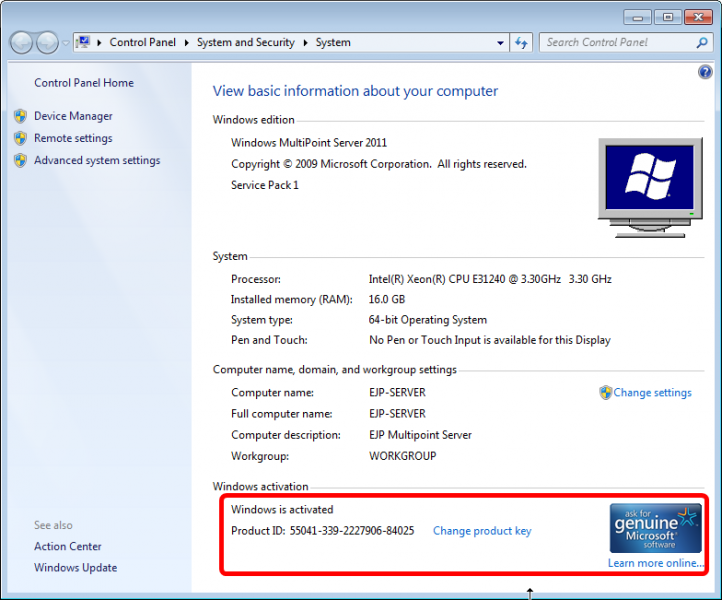Click the Back navigation arrow button
Image resolution: width=722 pixels, height=600 pixels.
tap(21, 43)
